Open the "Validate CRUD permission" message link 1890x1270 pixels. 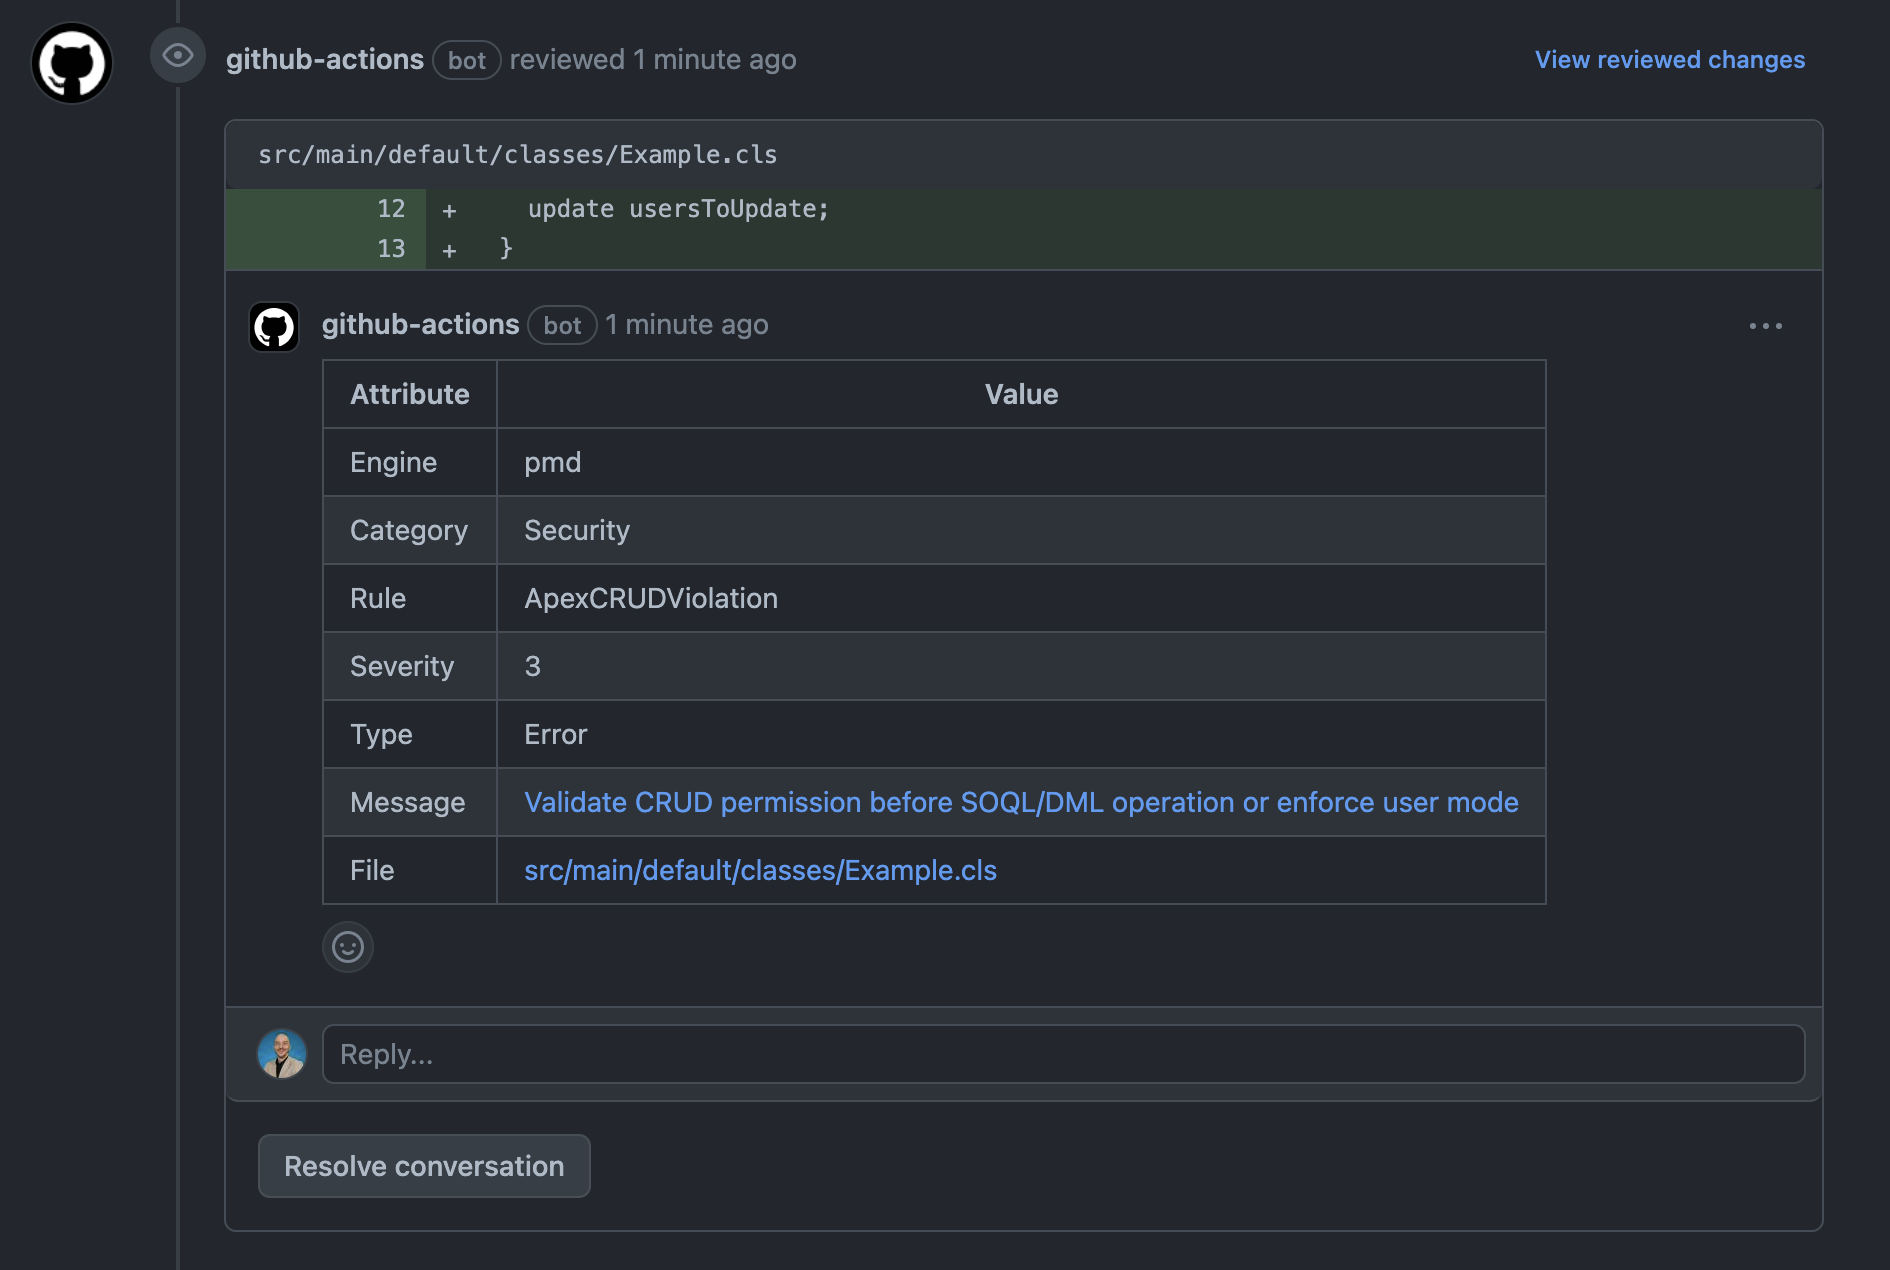coord(1021,802)
